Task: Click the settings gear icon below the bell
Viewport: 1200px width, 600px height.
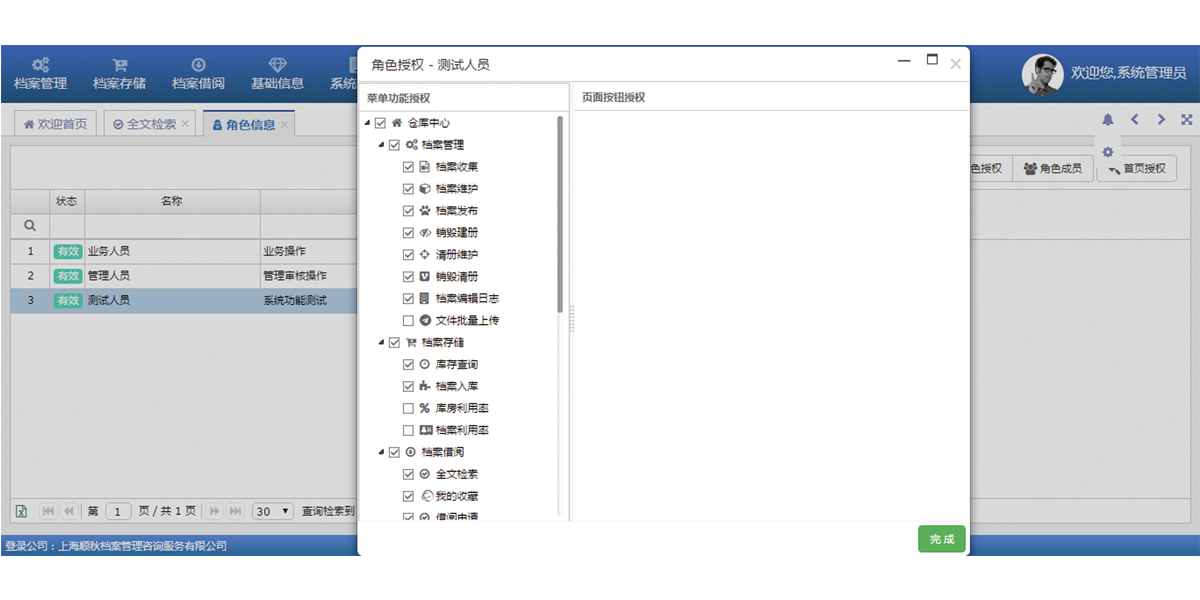Action: pos(1108,152)
